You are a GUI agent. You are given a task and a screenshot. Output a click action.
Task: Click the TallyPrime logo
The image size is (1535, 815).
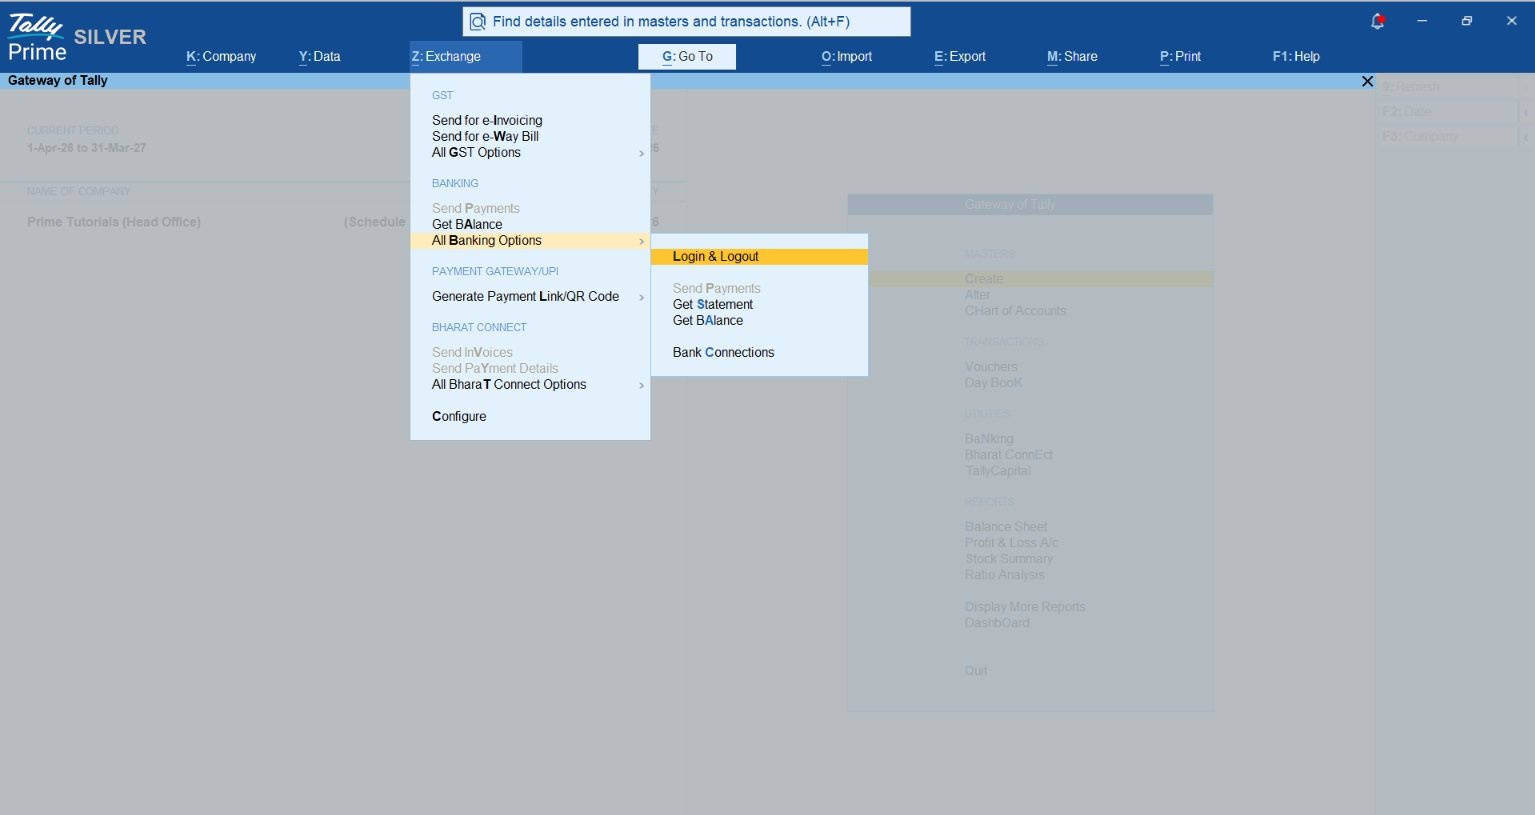[x=37, y=38]
